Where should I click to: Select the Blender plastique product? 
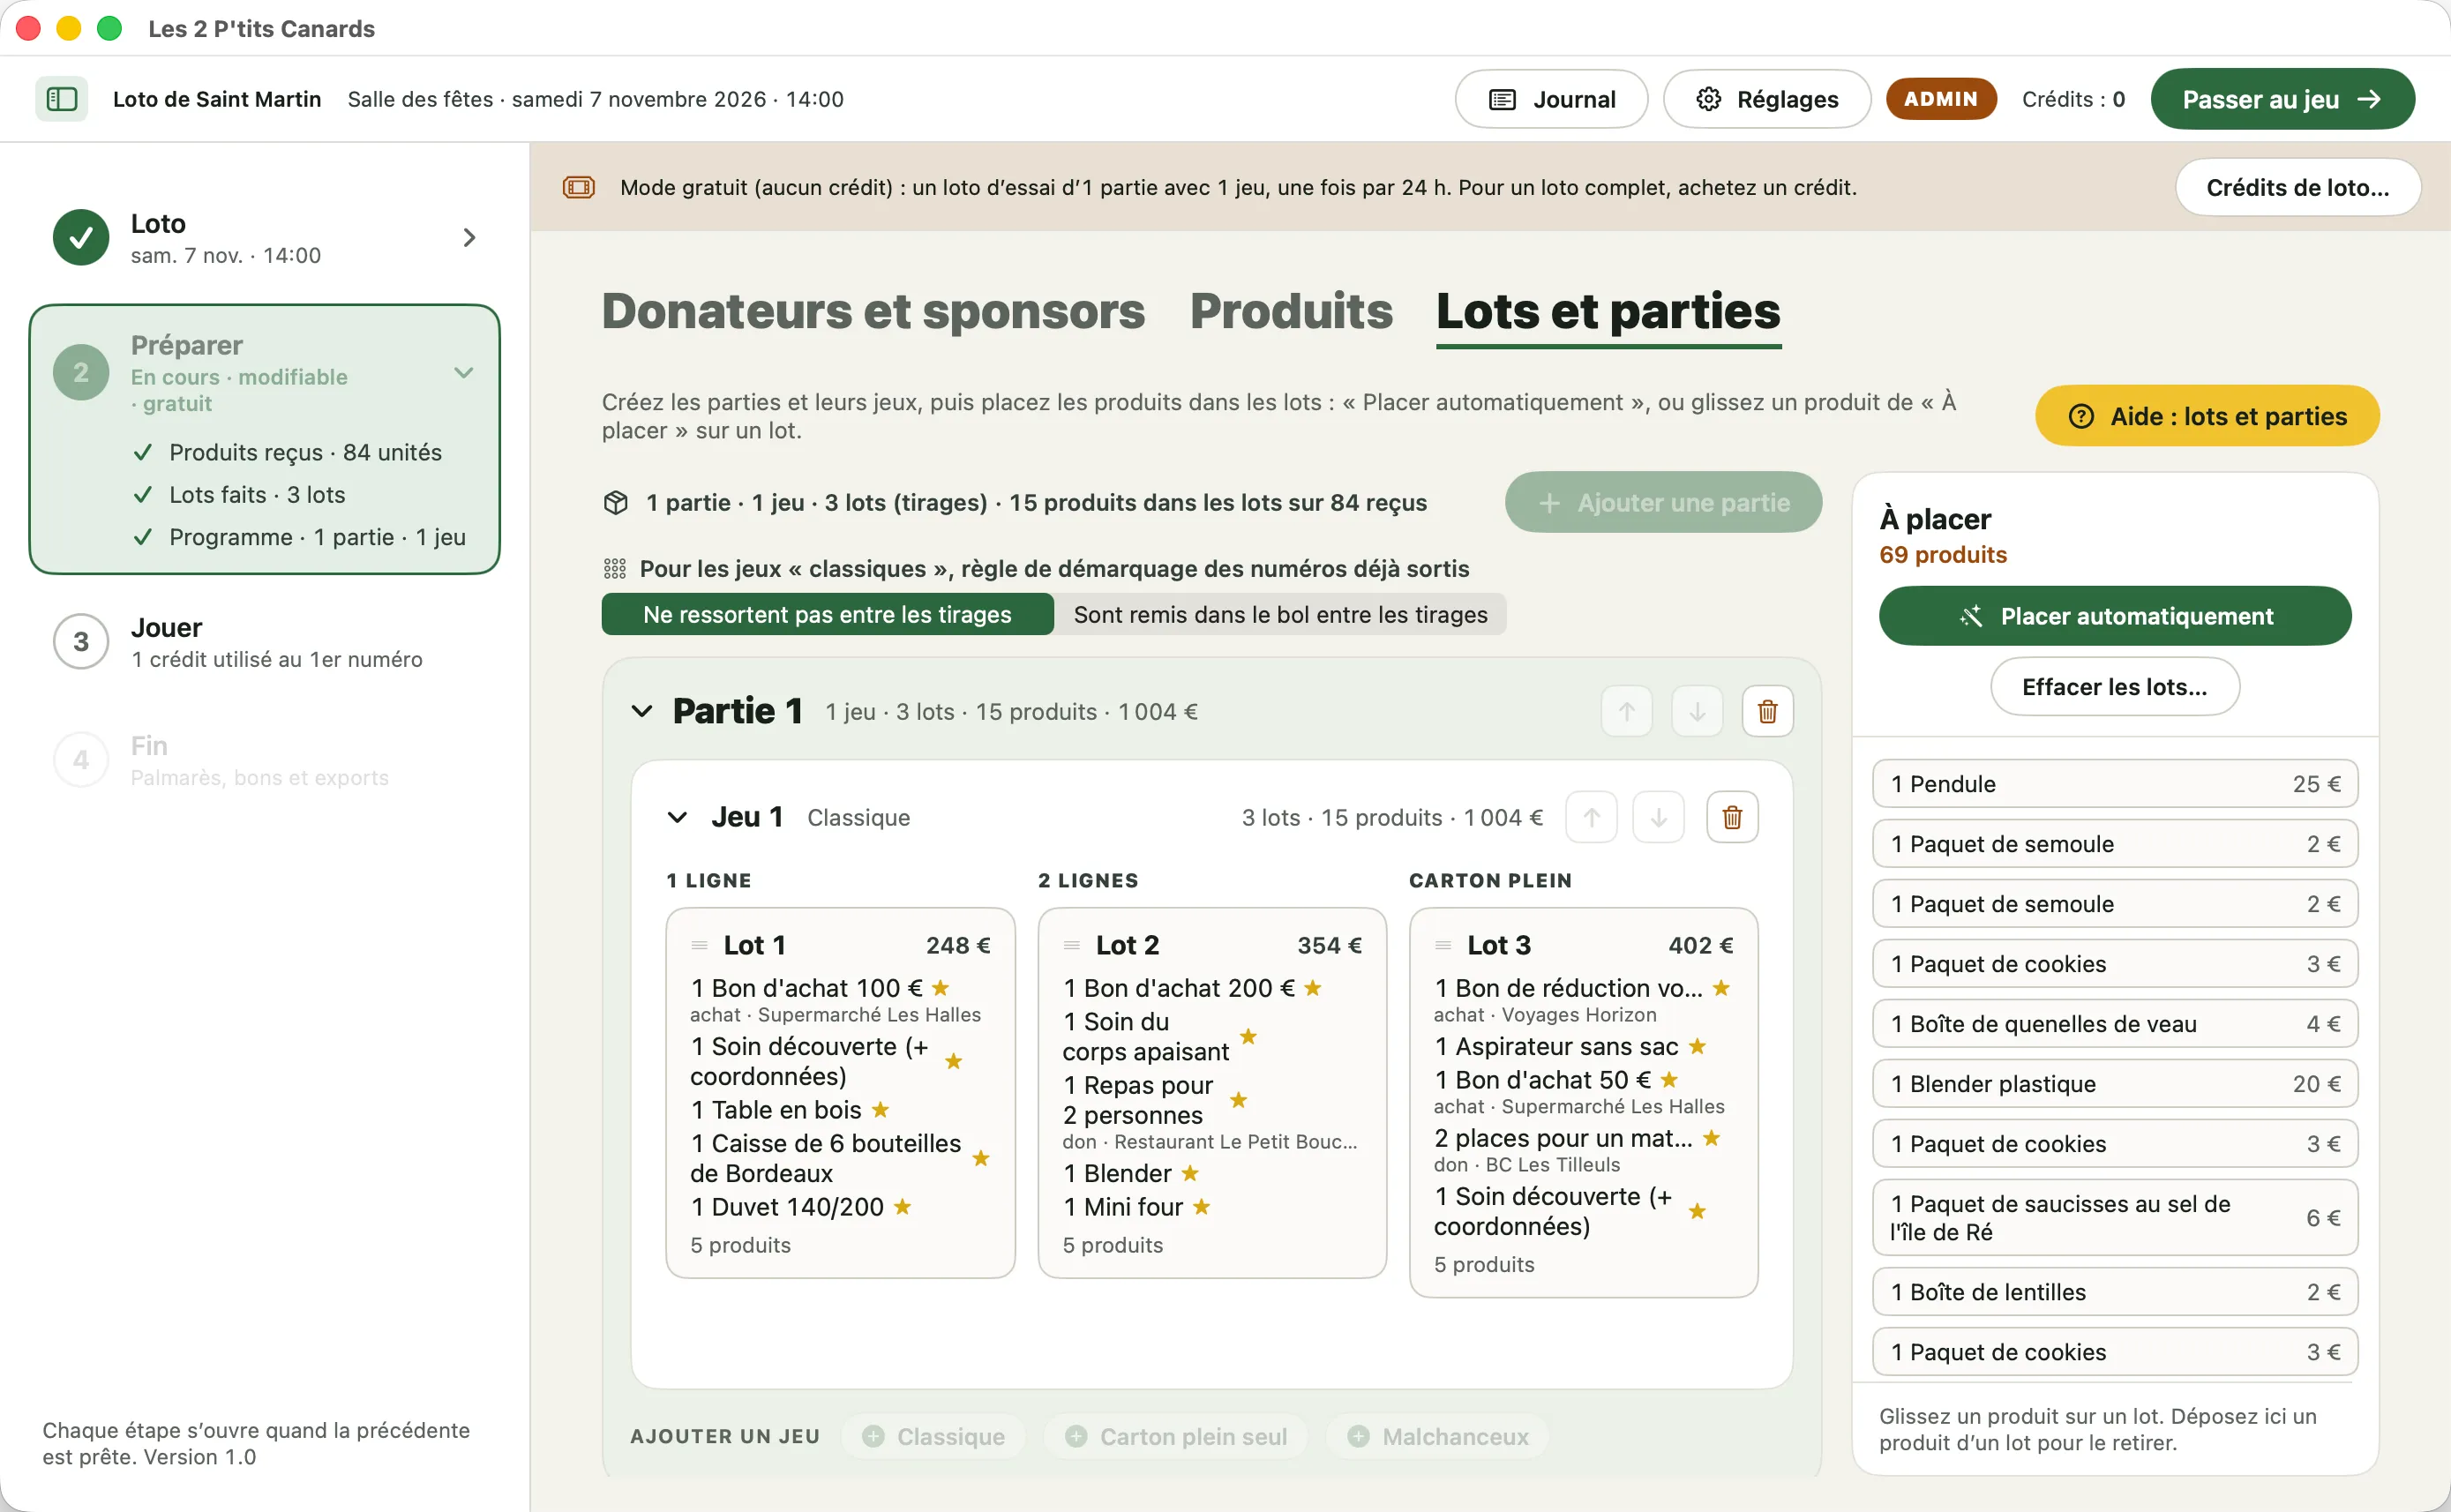[x=2115, y=1083]
